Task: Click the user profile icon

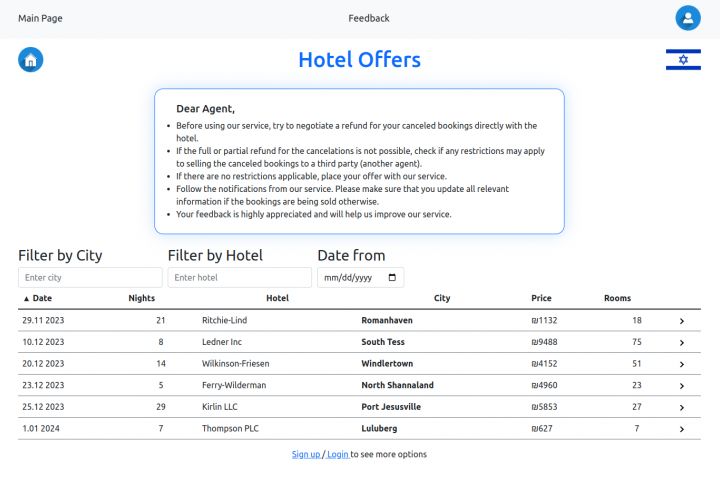Action: (x=688, y=18)
